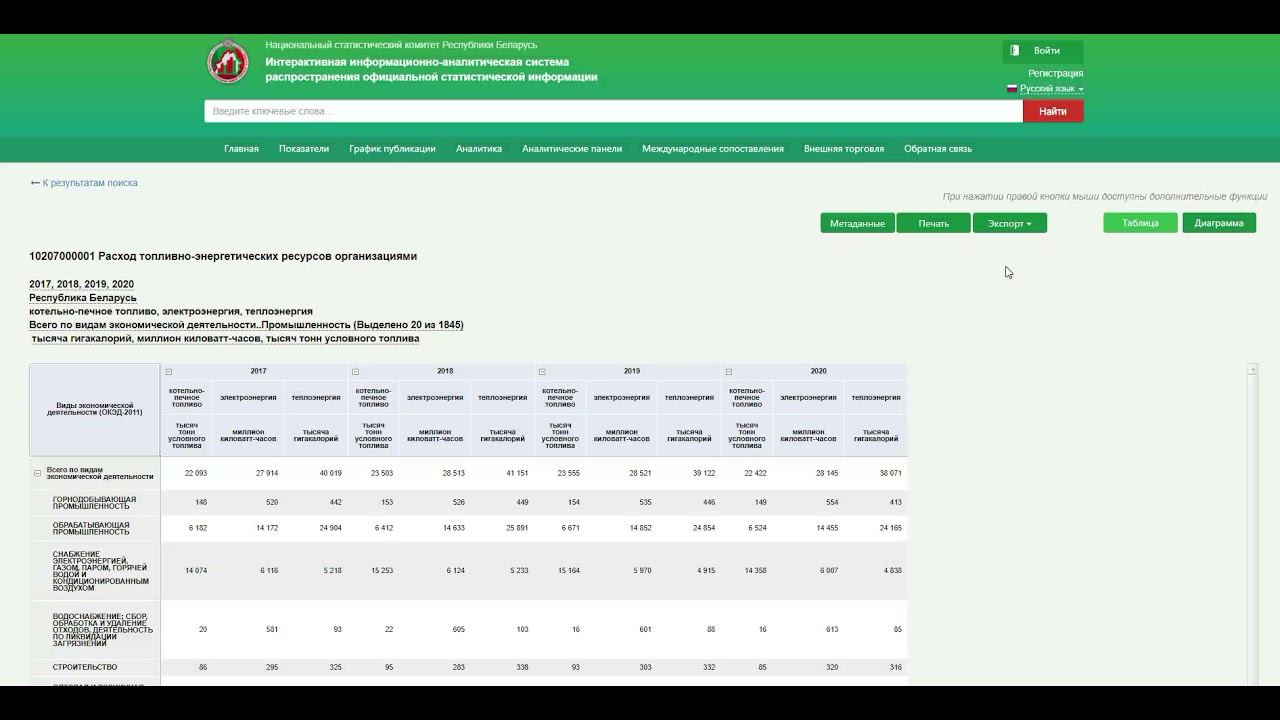This screenshot has width=1280, height=720.
Task: Select the ГОРНОДОБЫВАЮЩАЯ ПРОМЫШЛЕННОСТЬ row label
Action: [95, 502]
